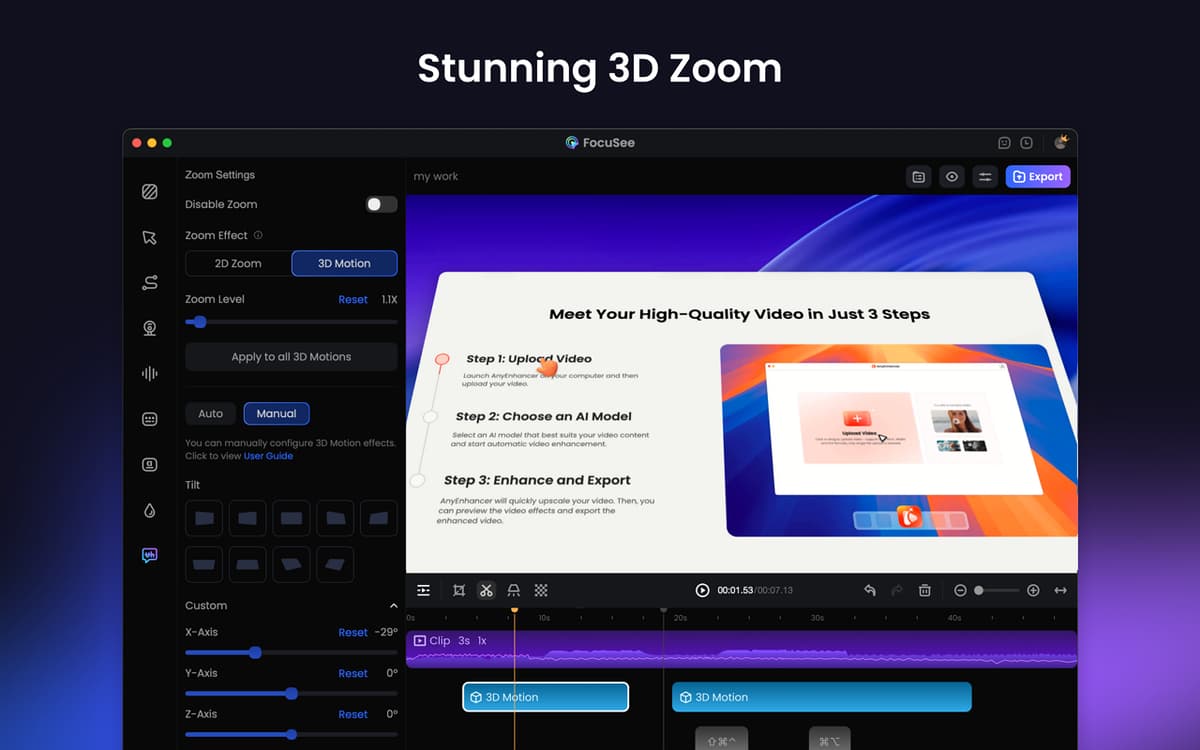Undo the last action
Screen dimensions: 1200x750
point(870,590)
